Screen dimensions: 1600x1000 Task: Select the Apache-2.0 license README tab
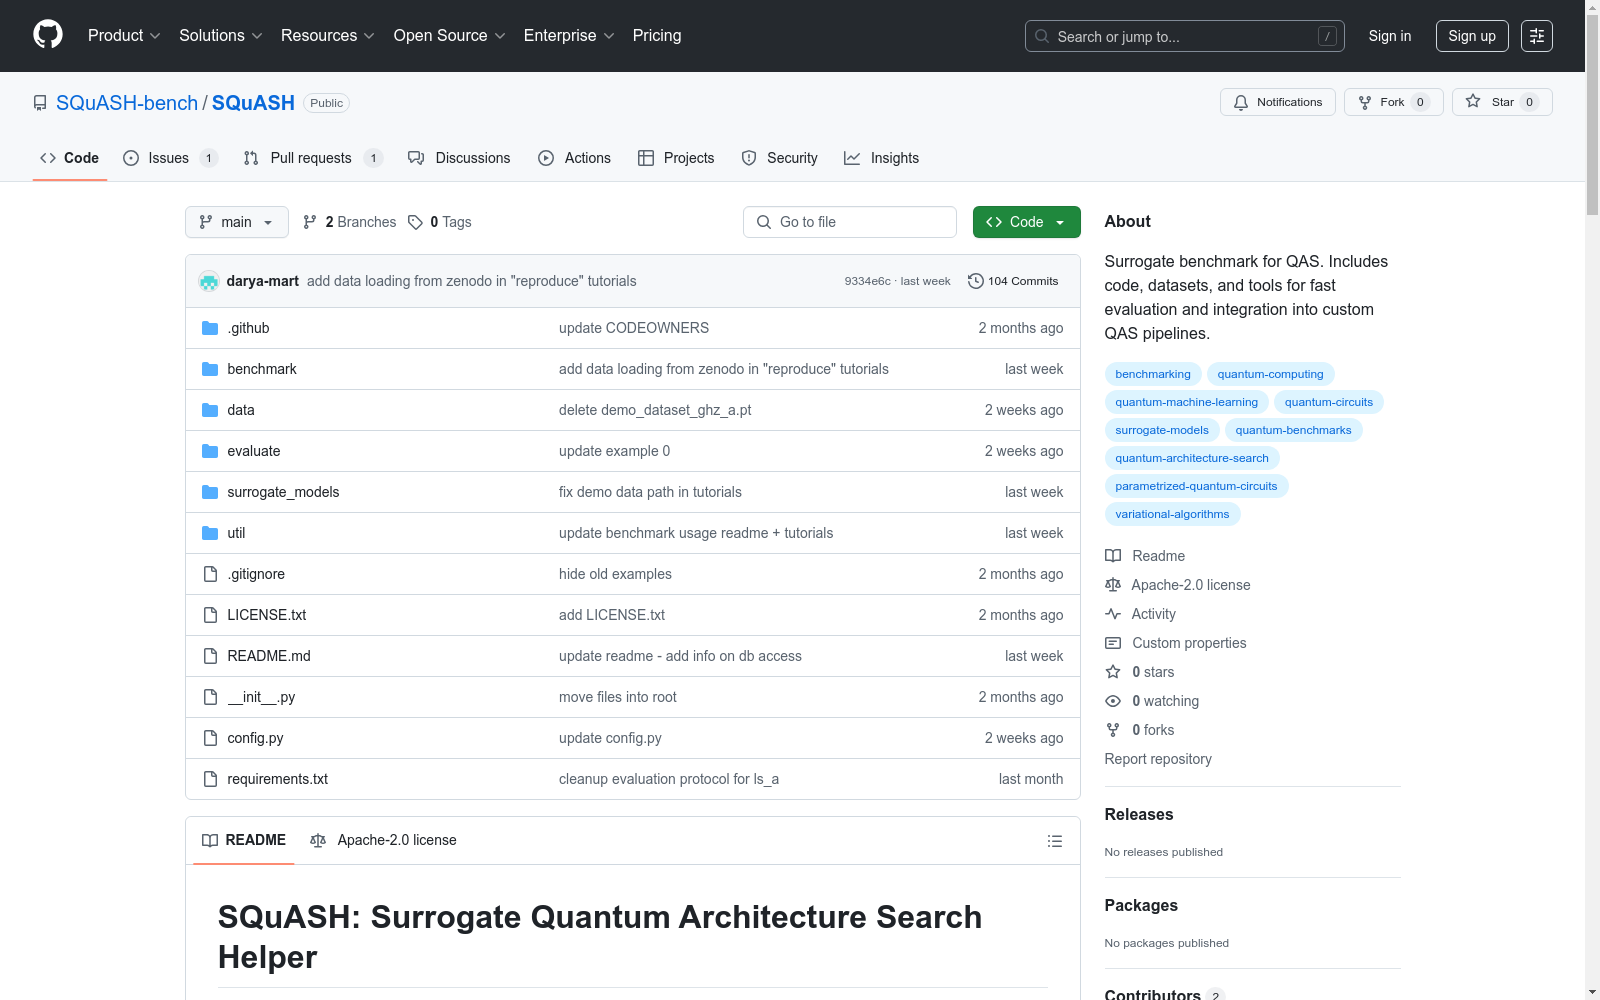[x=383, y=840]
